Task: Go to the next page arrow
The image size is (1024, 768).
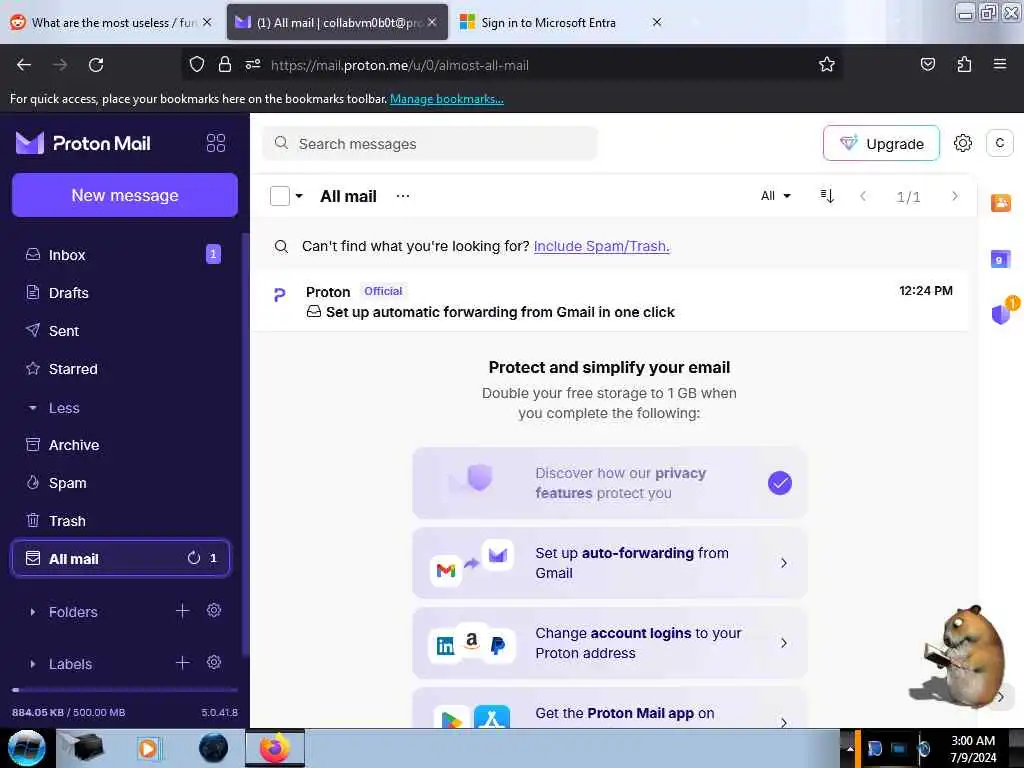Action: point(955,196)
